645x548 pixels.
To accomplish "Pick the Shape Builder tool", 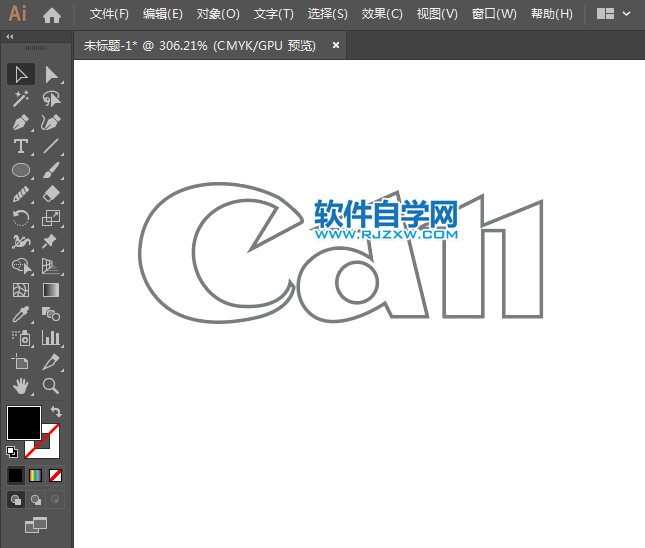I will point(21,266).
